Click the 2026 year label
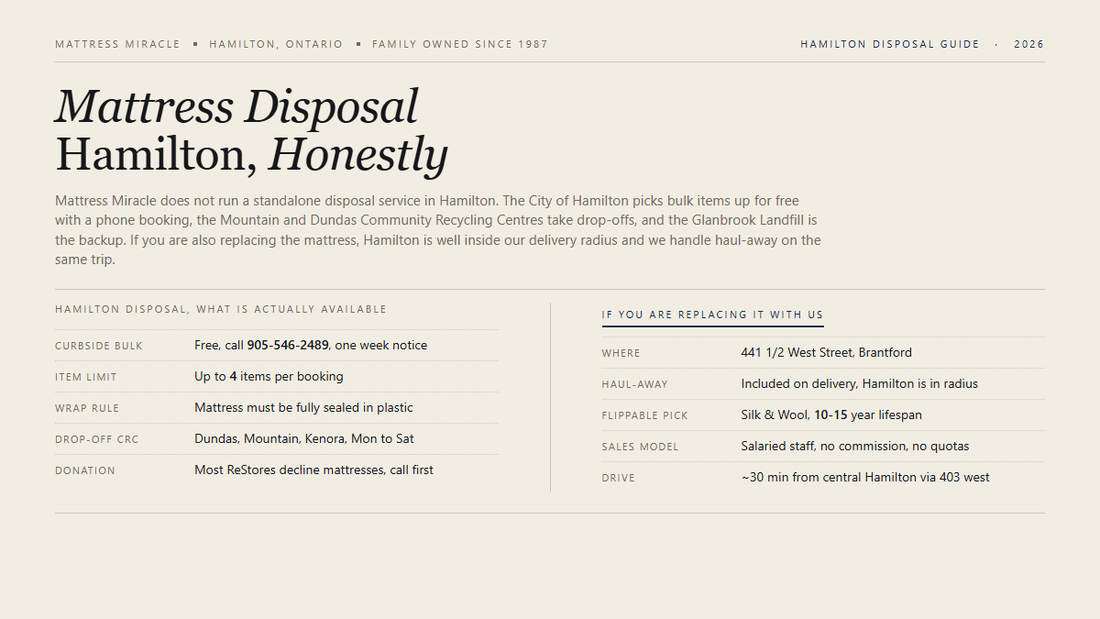The height and width of the screenshot is (619, 1100). (1029, 44)
